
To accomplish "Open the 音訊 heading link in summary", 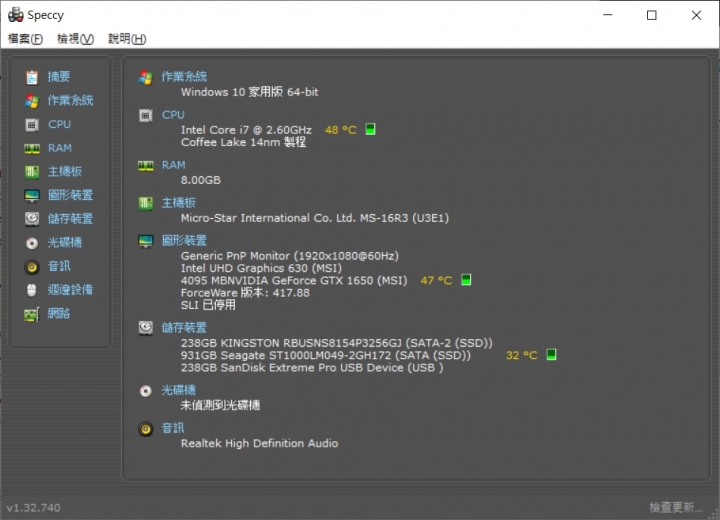I will pos(173,429).
